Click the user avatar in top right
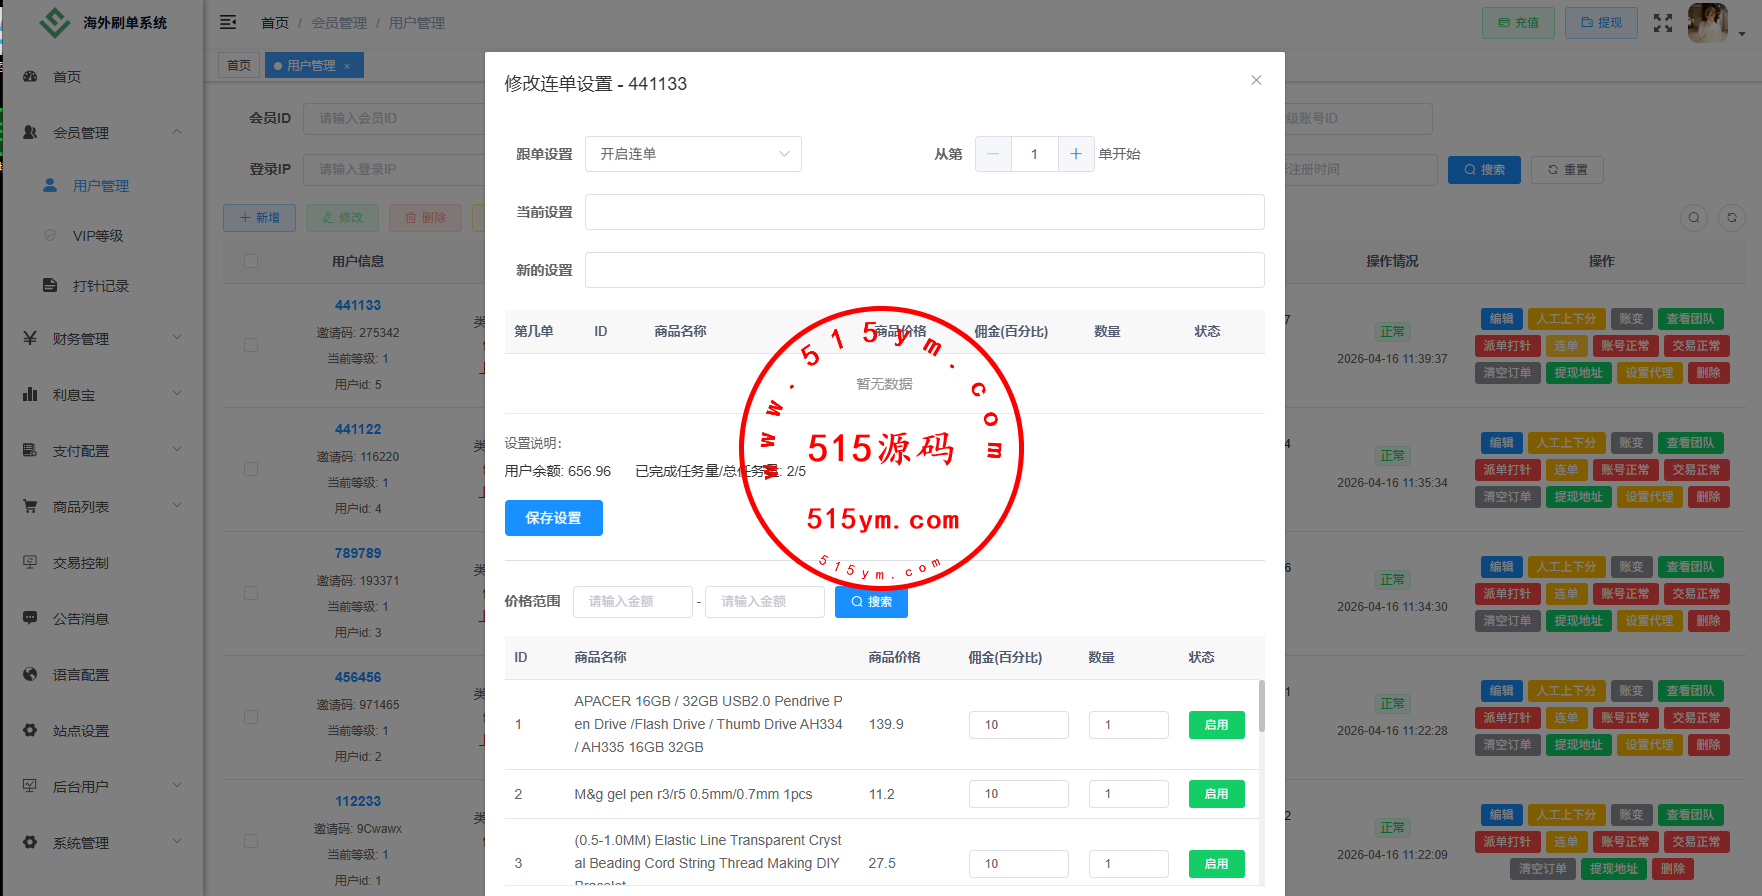1762x896 pixels. (x=1708, y=23)
